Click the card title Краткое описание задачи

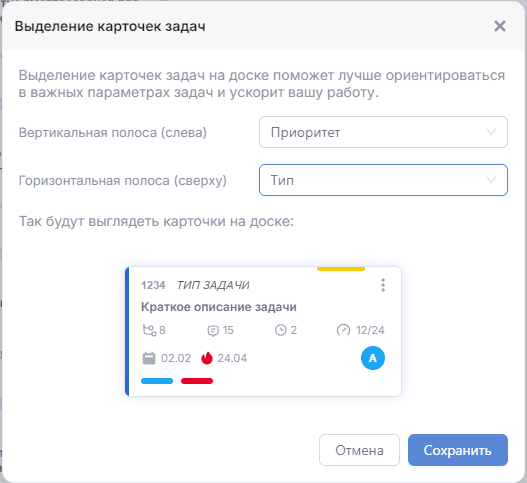pos(219,307)
